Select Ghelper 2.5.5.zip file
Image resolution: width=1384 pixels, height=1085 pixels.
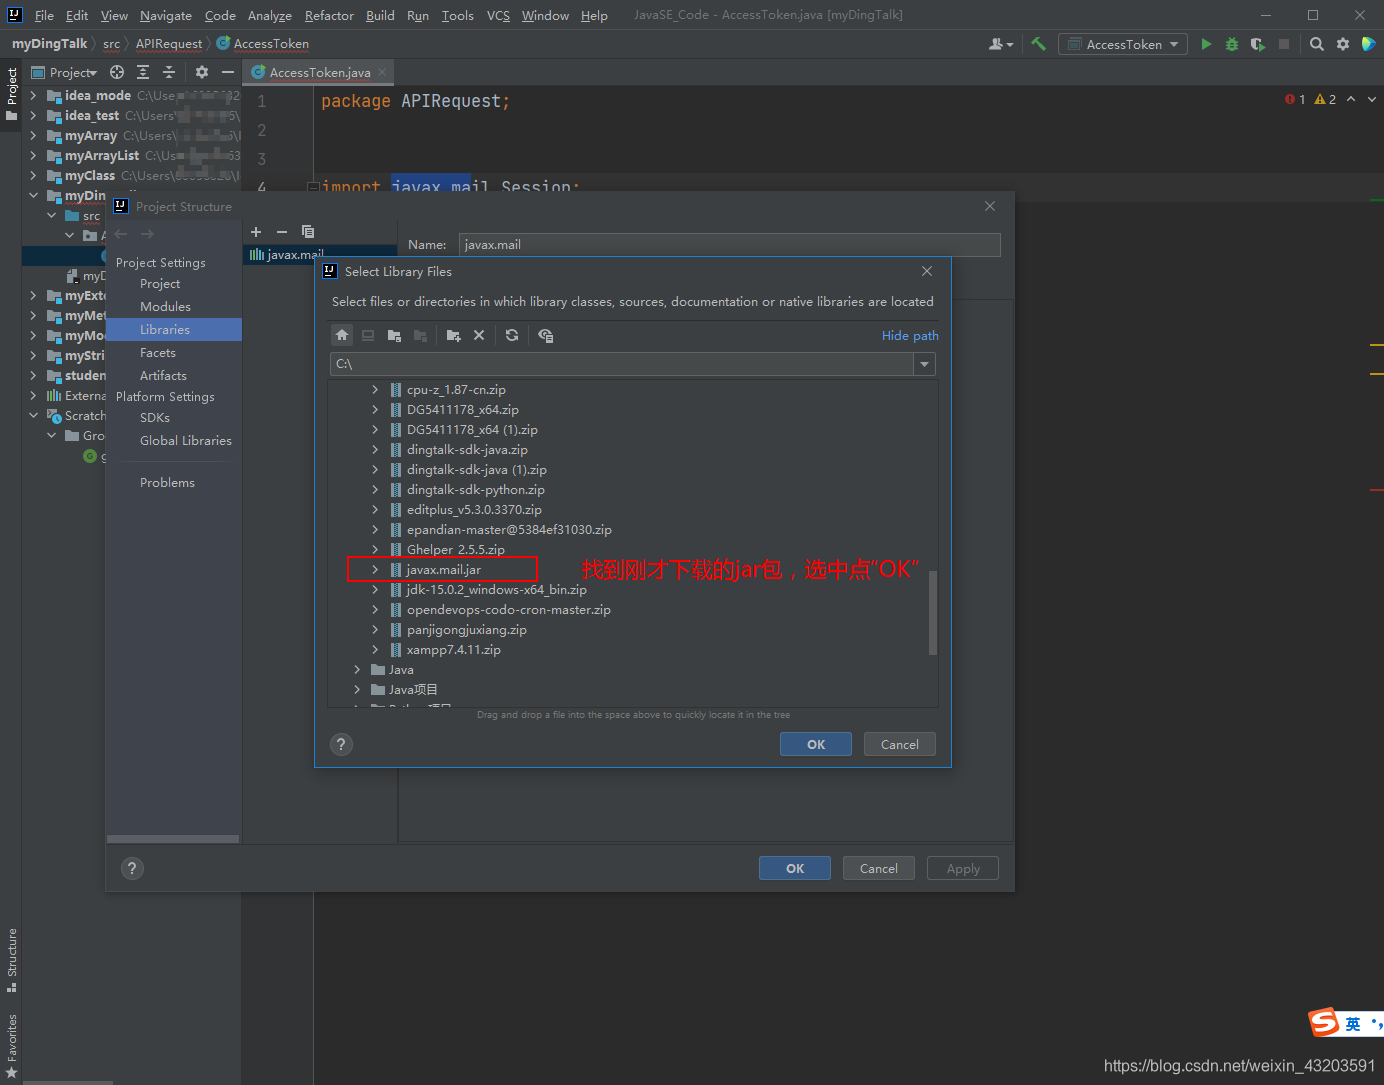(456, 550)
